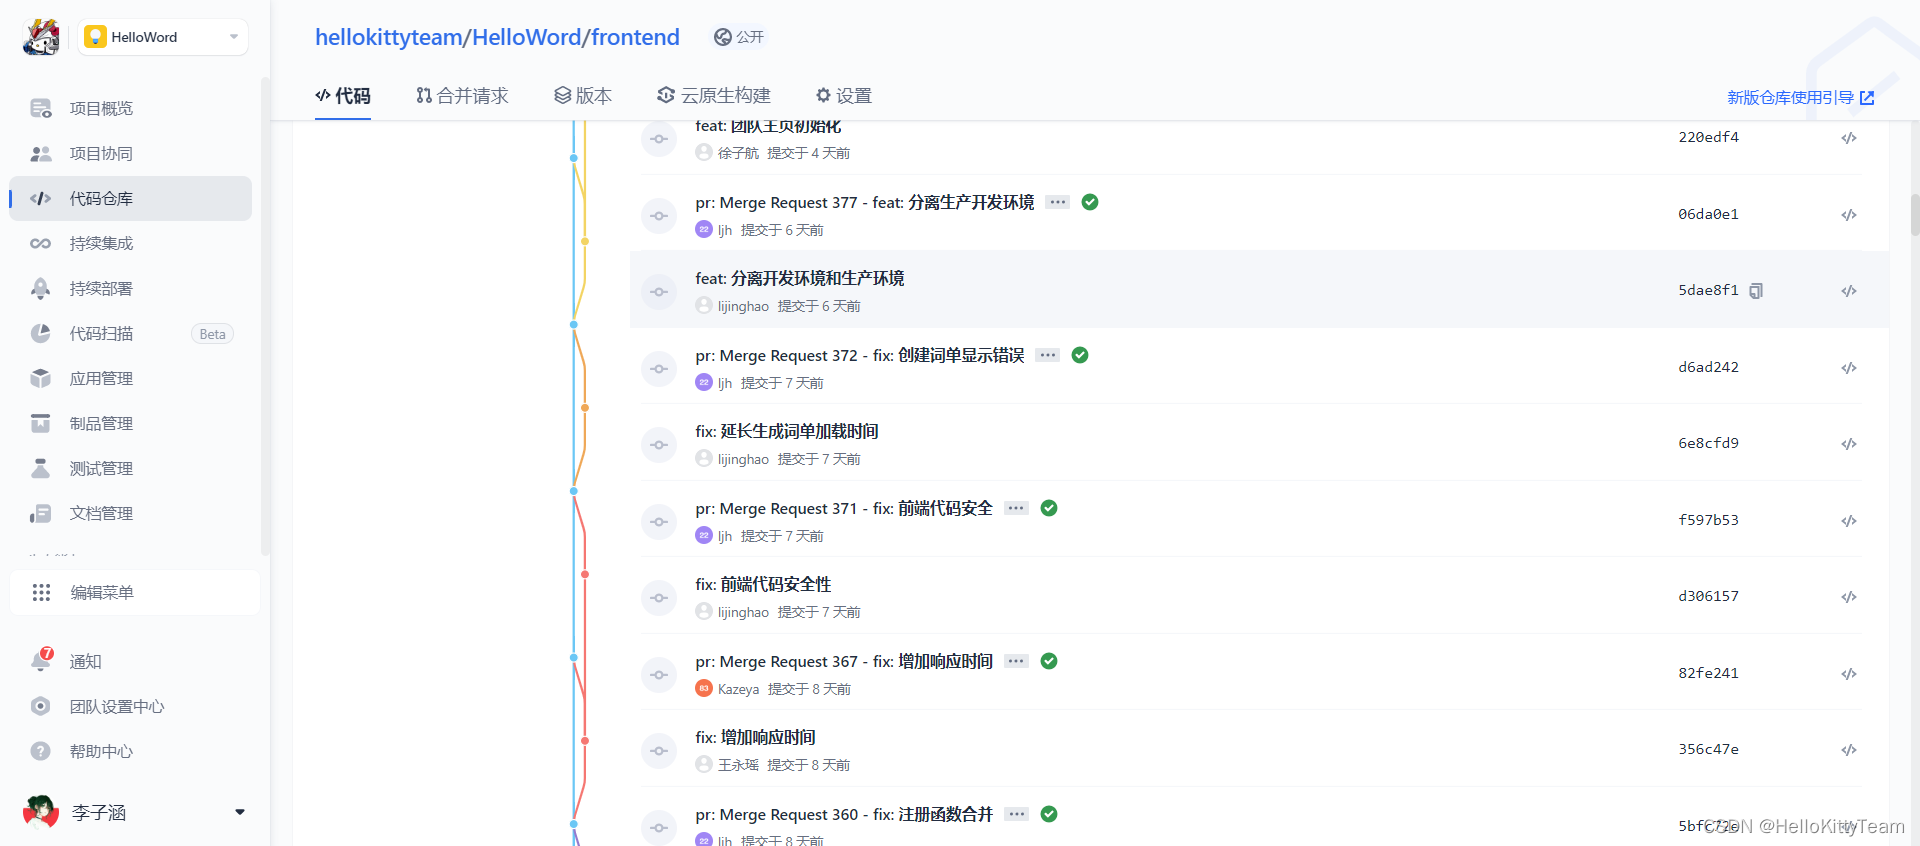Open commit fix: 增加响应时间
This screenshot has width=1920, height=846.
[755, 737]
